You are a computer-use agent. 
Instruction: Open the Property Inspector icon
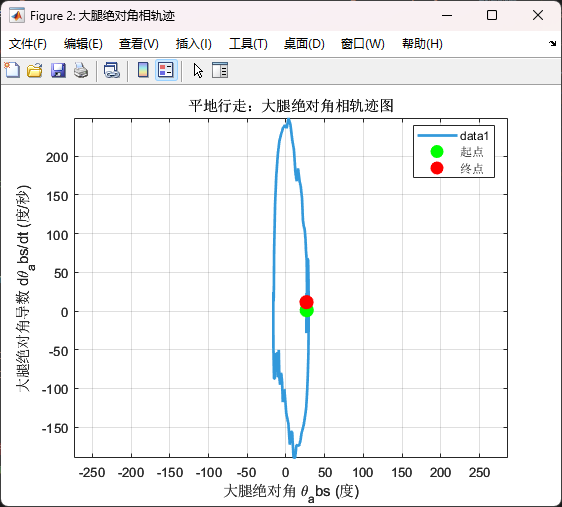[x=220, y=70]
